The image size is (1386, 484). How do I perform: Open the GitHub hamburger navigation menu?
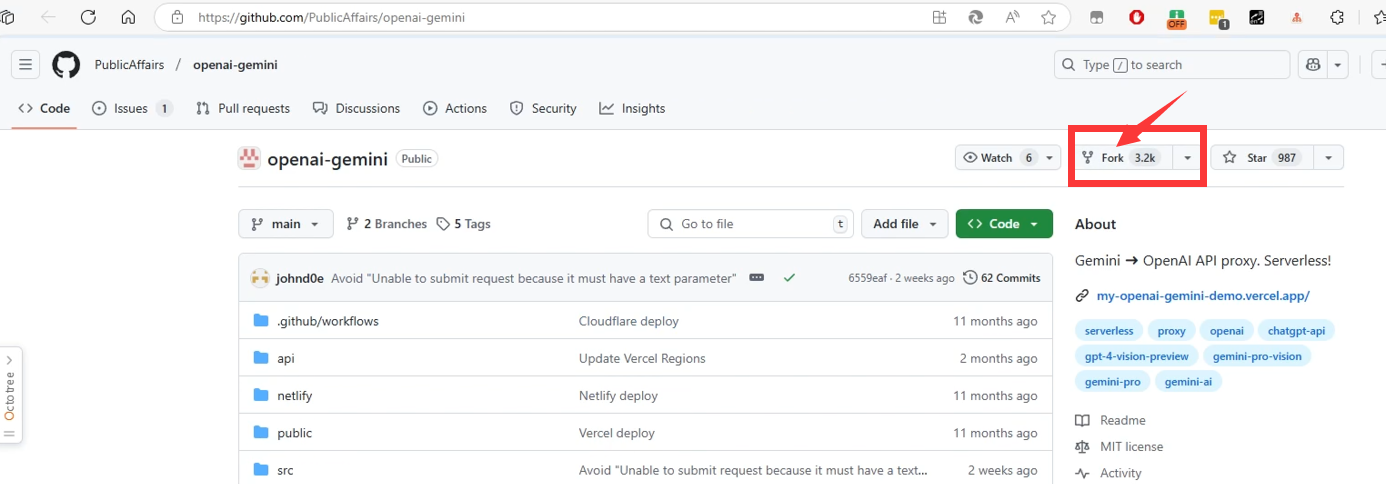(x=26, y=65)
